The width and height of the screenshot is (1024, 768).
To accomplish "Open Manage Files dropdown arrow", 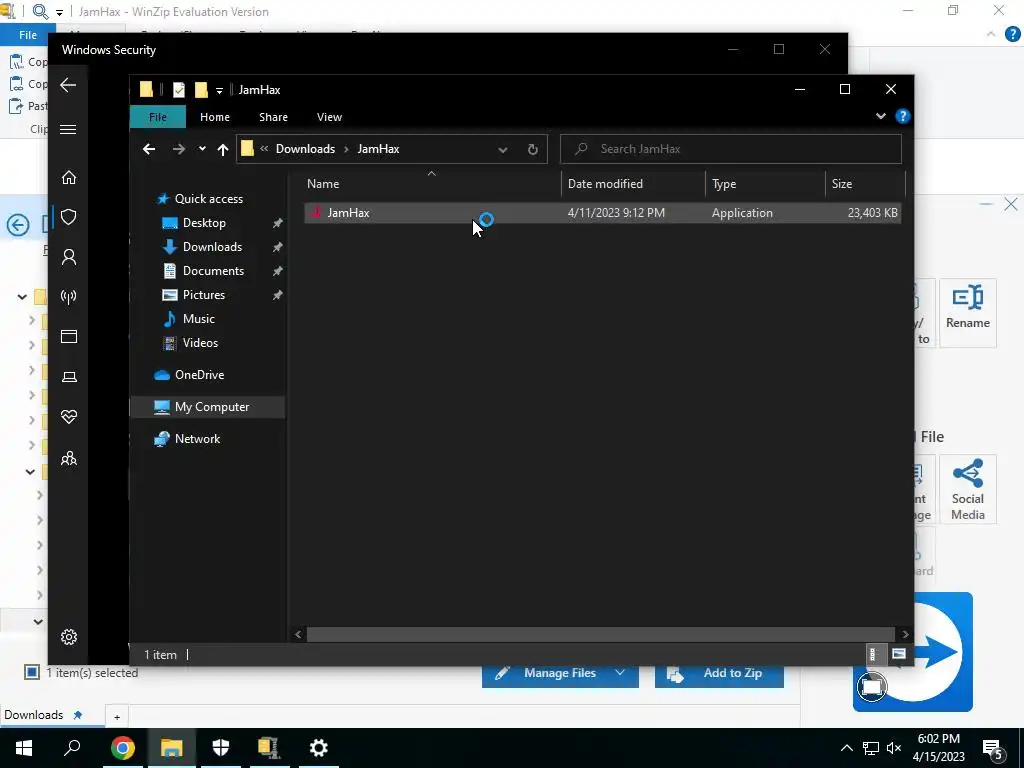I will tap(620, 673).
